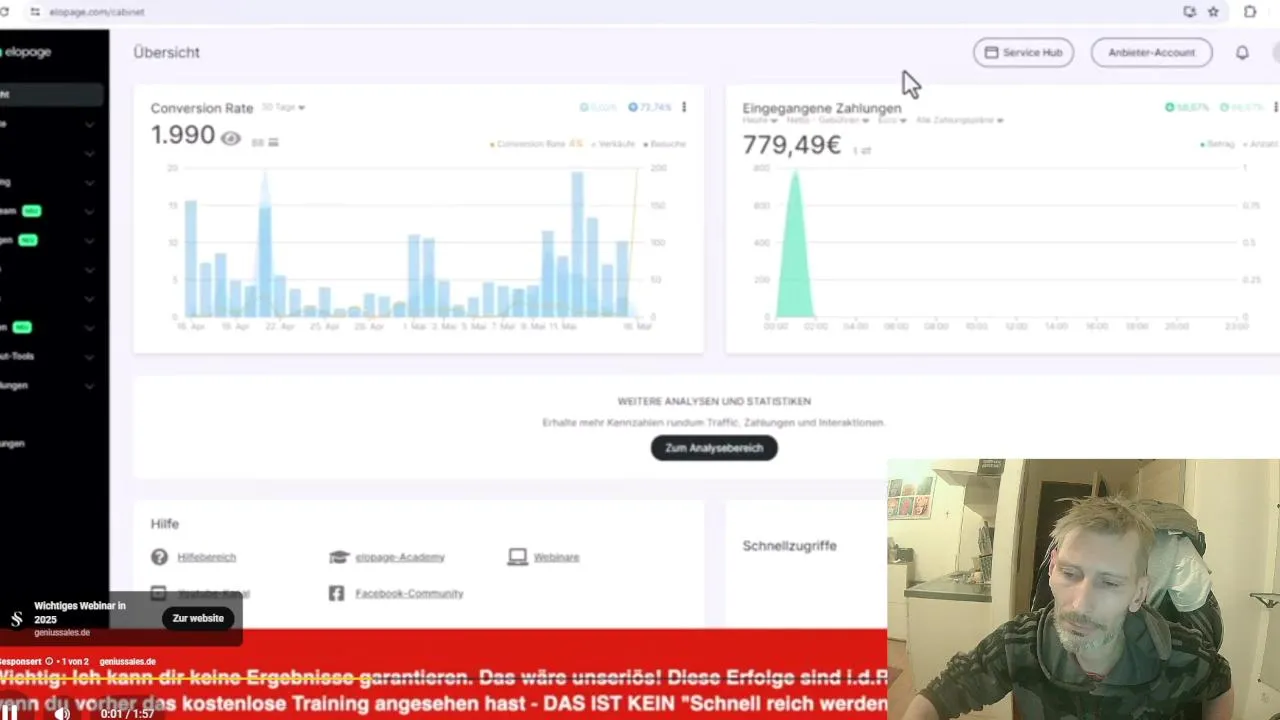Viewport: 1280px width, 720px height.
Task: Open the notifications bell icon
Action: coord(1242,52)
